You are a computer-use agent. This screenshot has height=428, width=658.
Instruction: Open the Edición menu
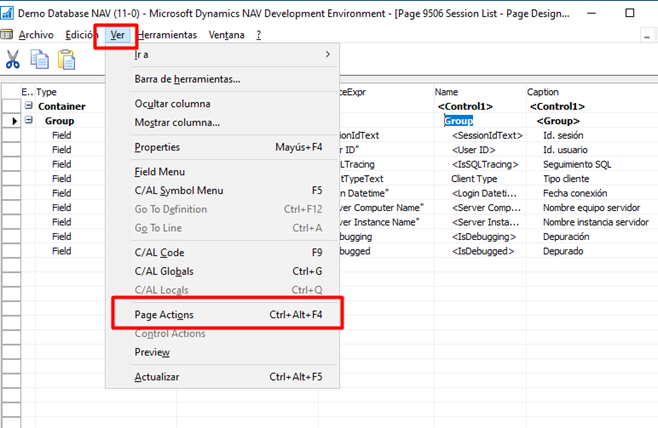click(x=81, y=35)
